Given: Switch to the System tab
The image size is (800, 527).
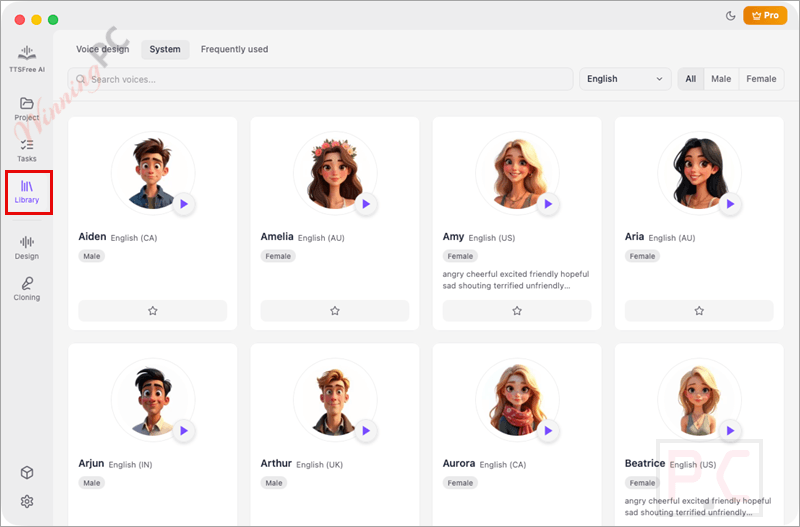Looking at the screenshot, I should [165, 49].
